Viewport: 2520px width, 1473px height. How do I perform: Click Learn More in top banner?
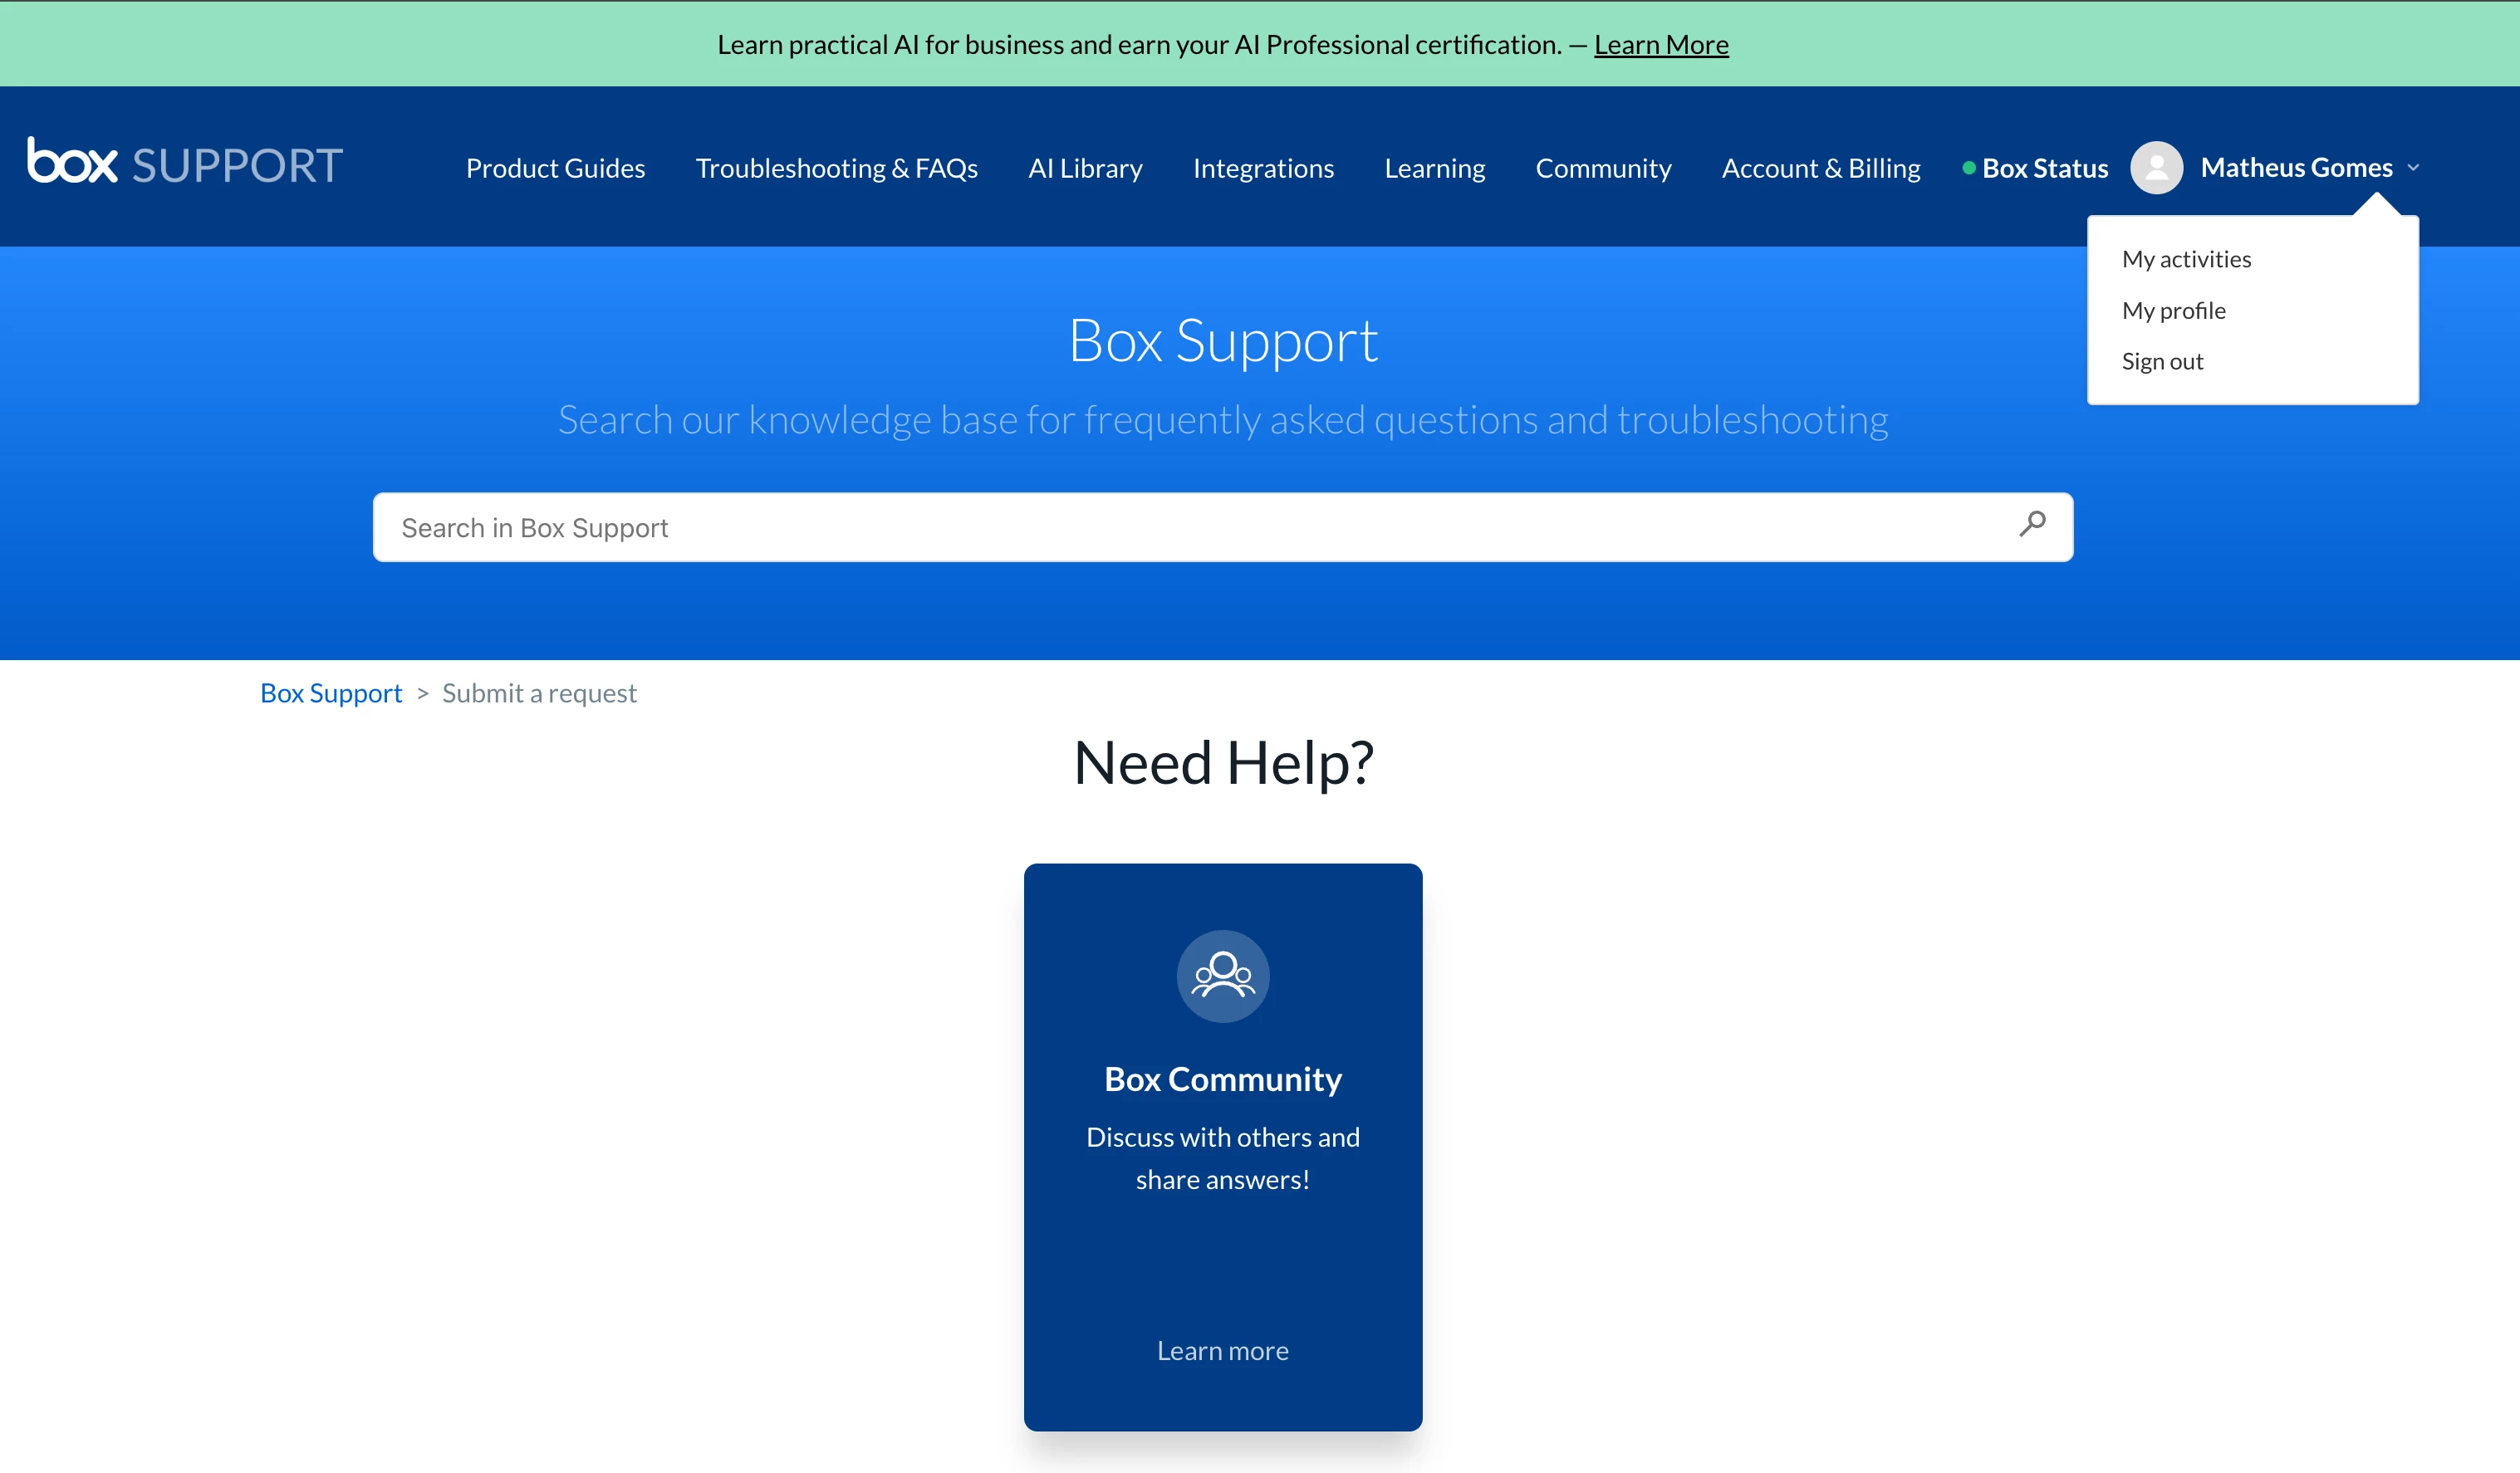(1660, 45)
